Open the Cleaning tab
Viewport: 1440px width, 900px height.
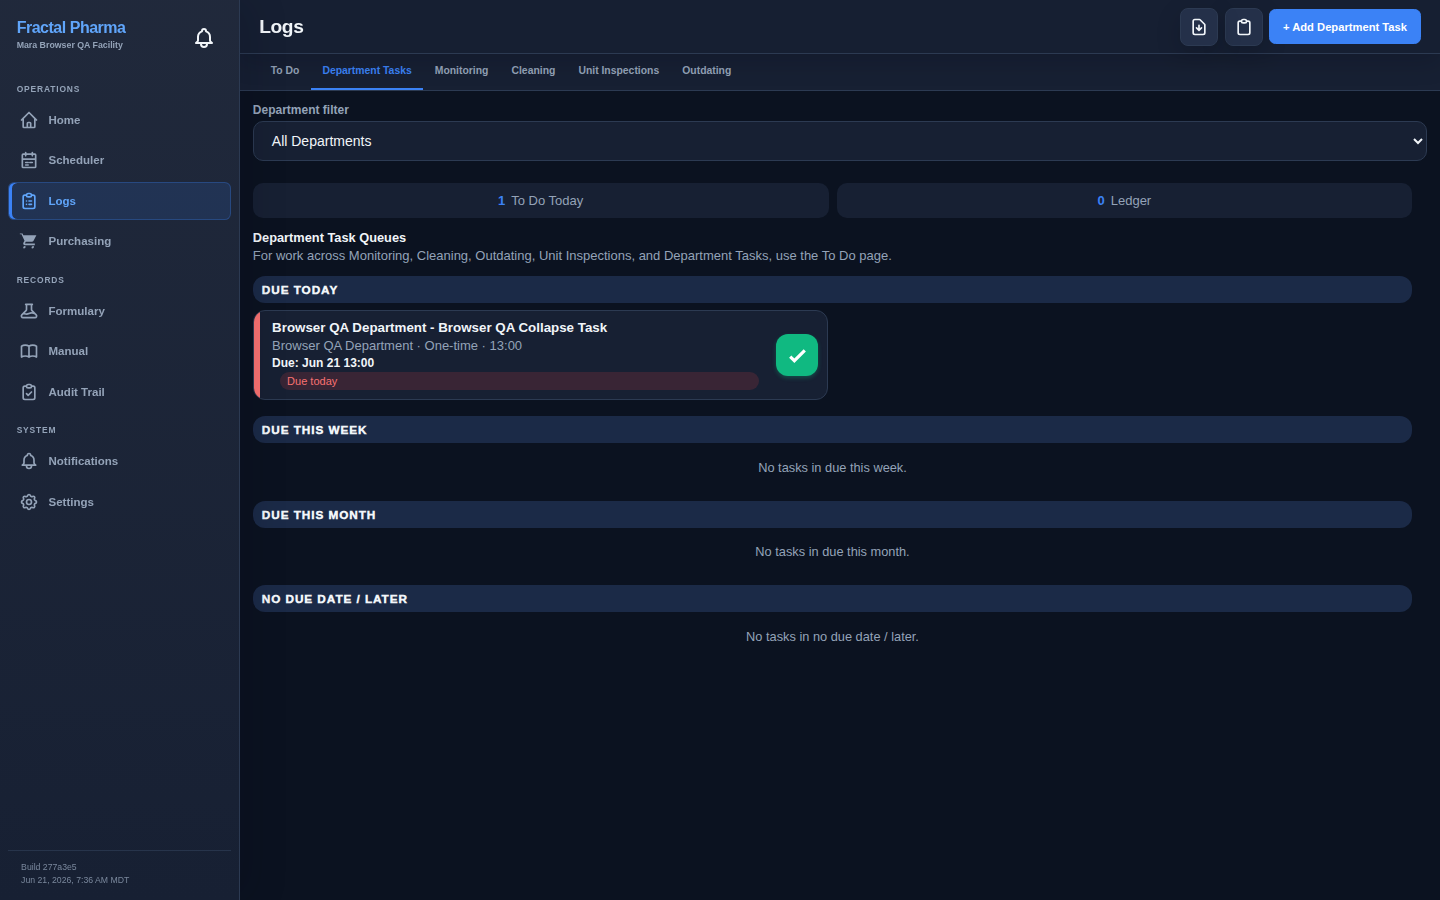click(x=533, y=71)
